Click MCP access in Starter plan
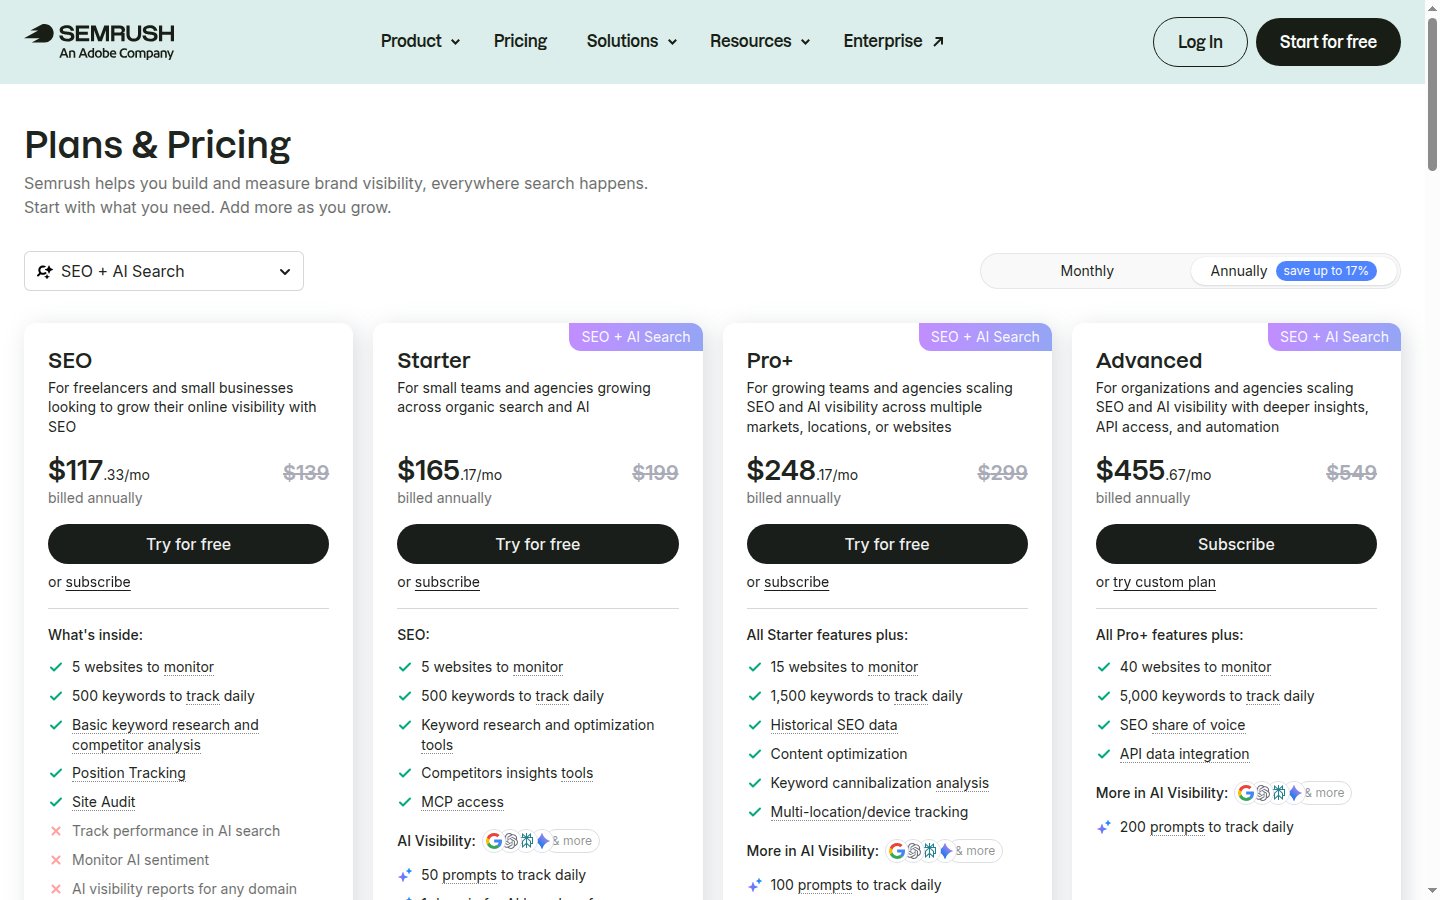Screen dimensions: 1440x900 (462, 802)
